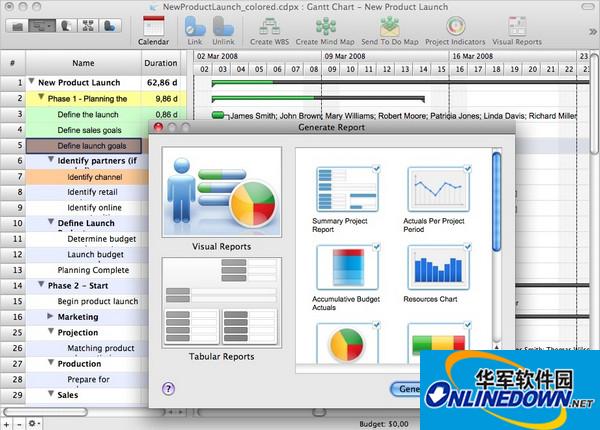The width and height of the screenshot is (600, 430).
Task: Collapse the Identify partners group
Action: point(51,159)
